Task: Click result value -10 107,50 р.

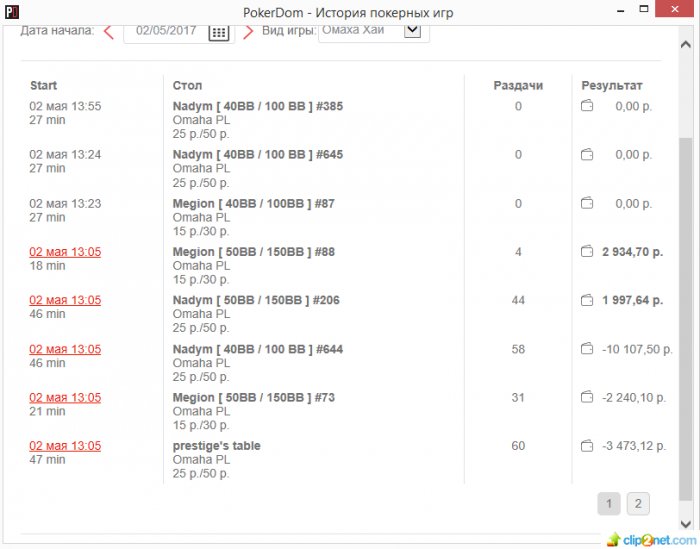Action: click(637, 349)
